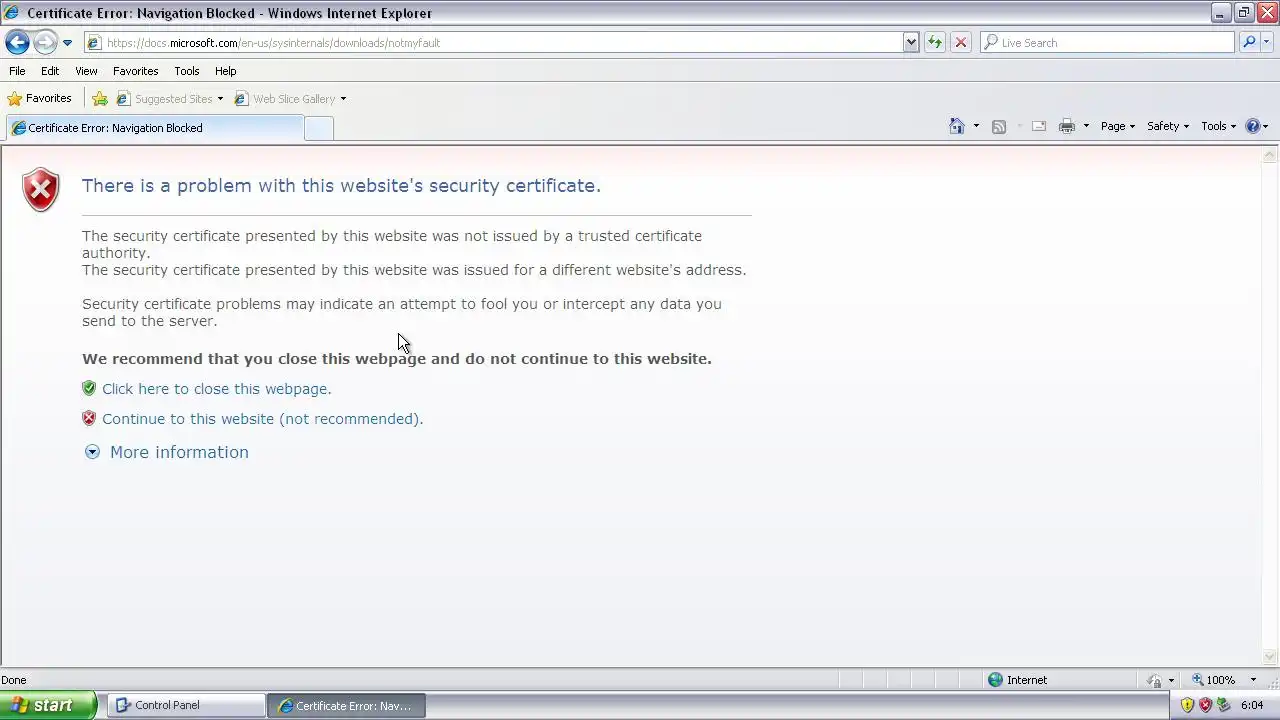Viewport: 1280px width, 720px height.
Task: Click the Live Search box
Action: click(1108, 43)
